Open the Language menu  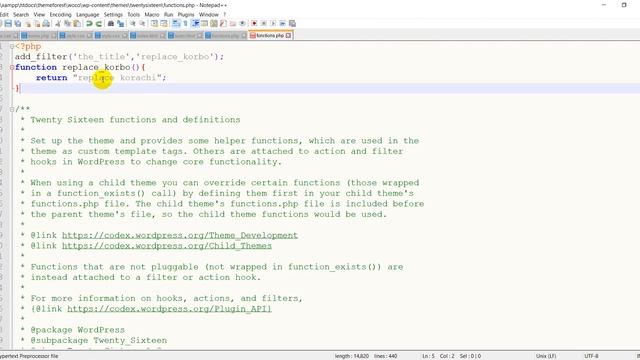[87, 15]
